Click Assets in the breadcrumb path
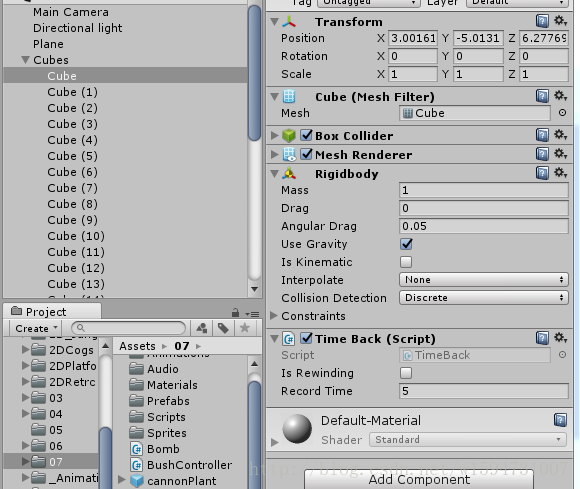 click(137, 346)
